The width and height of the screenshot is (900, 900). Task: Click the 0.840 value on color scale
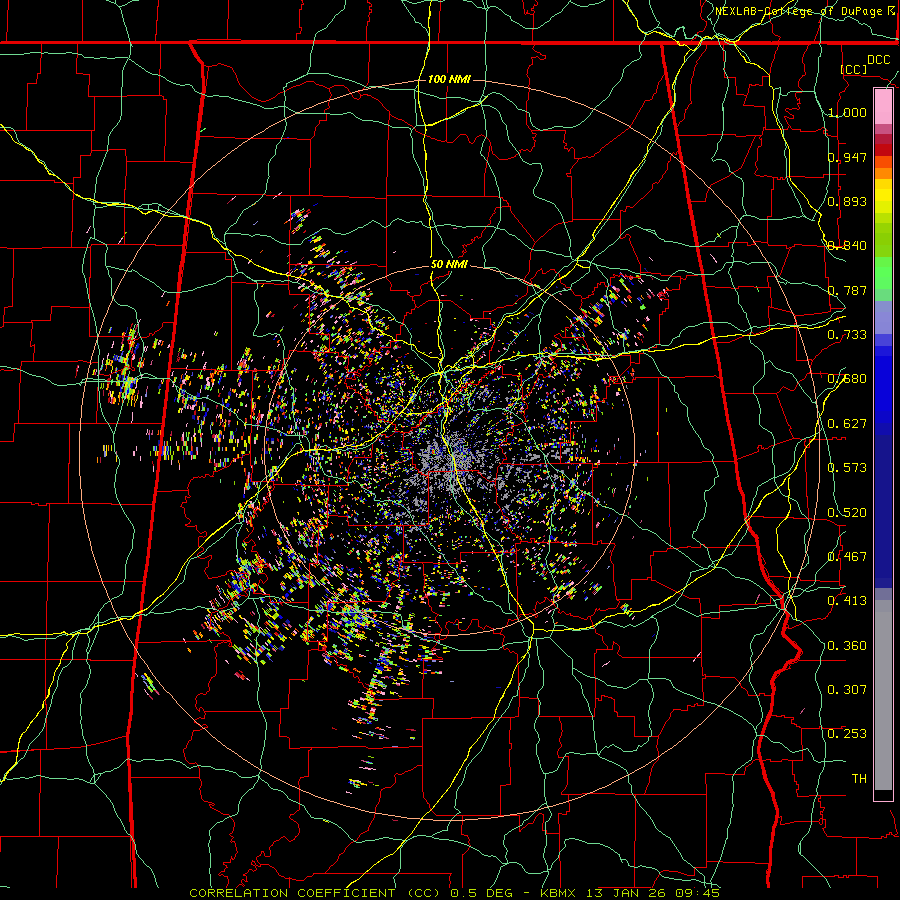pyautogui.click(x=847, y=246)
